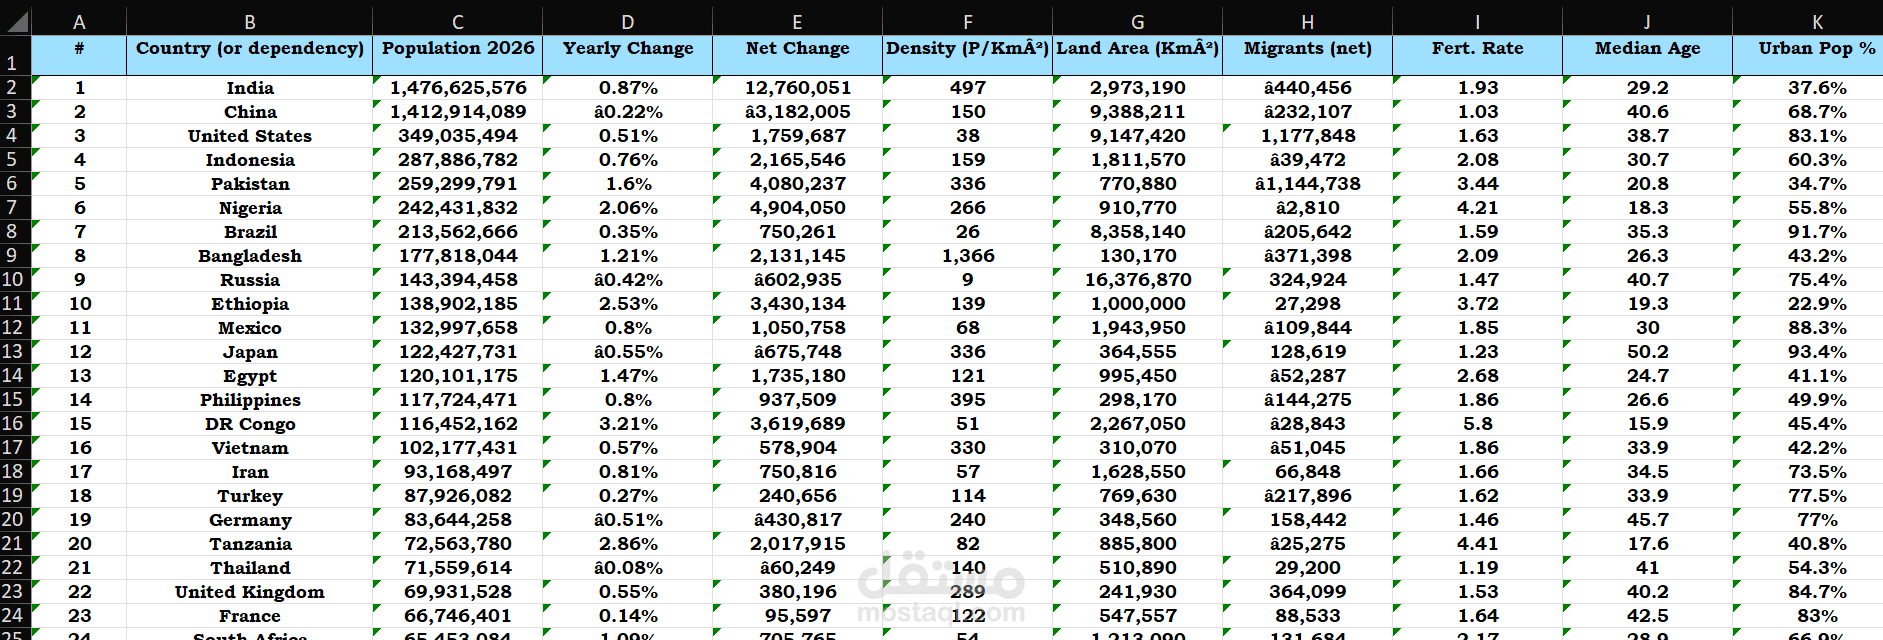1883x640 pixels.
Task: Select the cell containing Nigeria
Action: point(249,208)
